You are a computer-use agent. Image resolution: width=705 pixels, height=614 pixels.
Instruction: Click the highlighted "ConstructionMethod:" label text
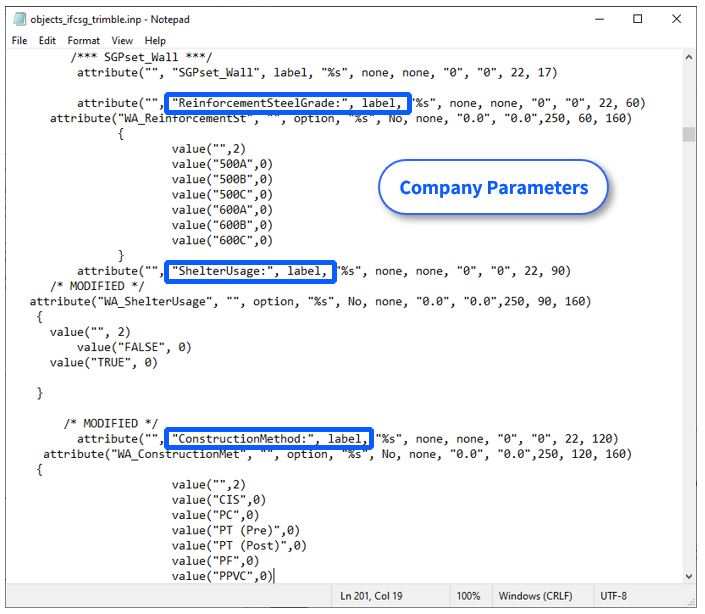[x=270, y=438]
